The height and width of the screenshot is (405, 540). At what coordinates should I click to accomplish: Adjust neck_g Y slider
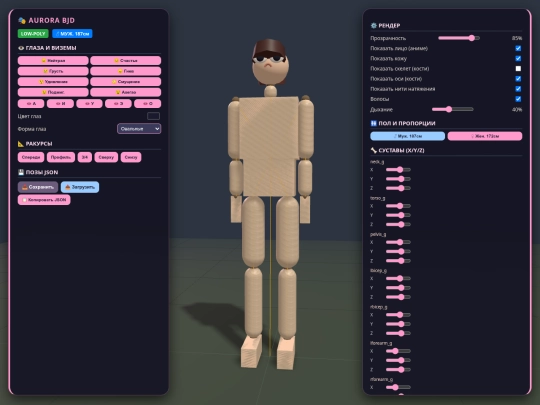[398, 179]
